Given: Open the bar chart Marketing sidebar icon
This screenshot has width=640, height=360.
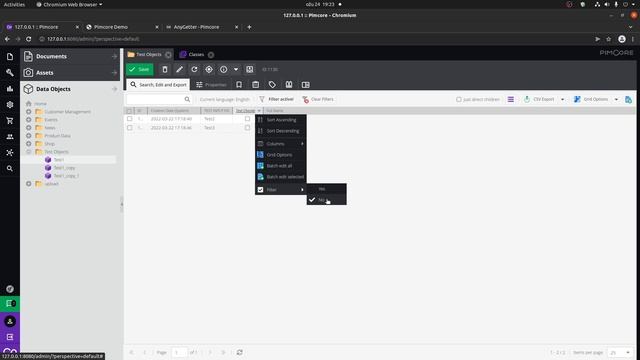Looking at the screenshot, I should [10, 89].
